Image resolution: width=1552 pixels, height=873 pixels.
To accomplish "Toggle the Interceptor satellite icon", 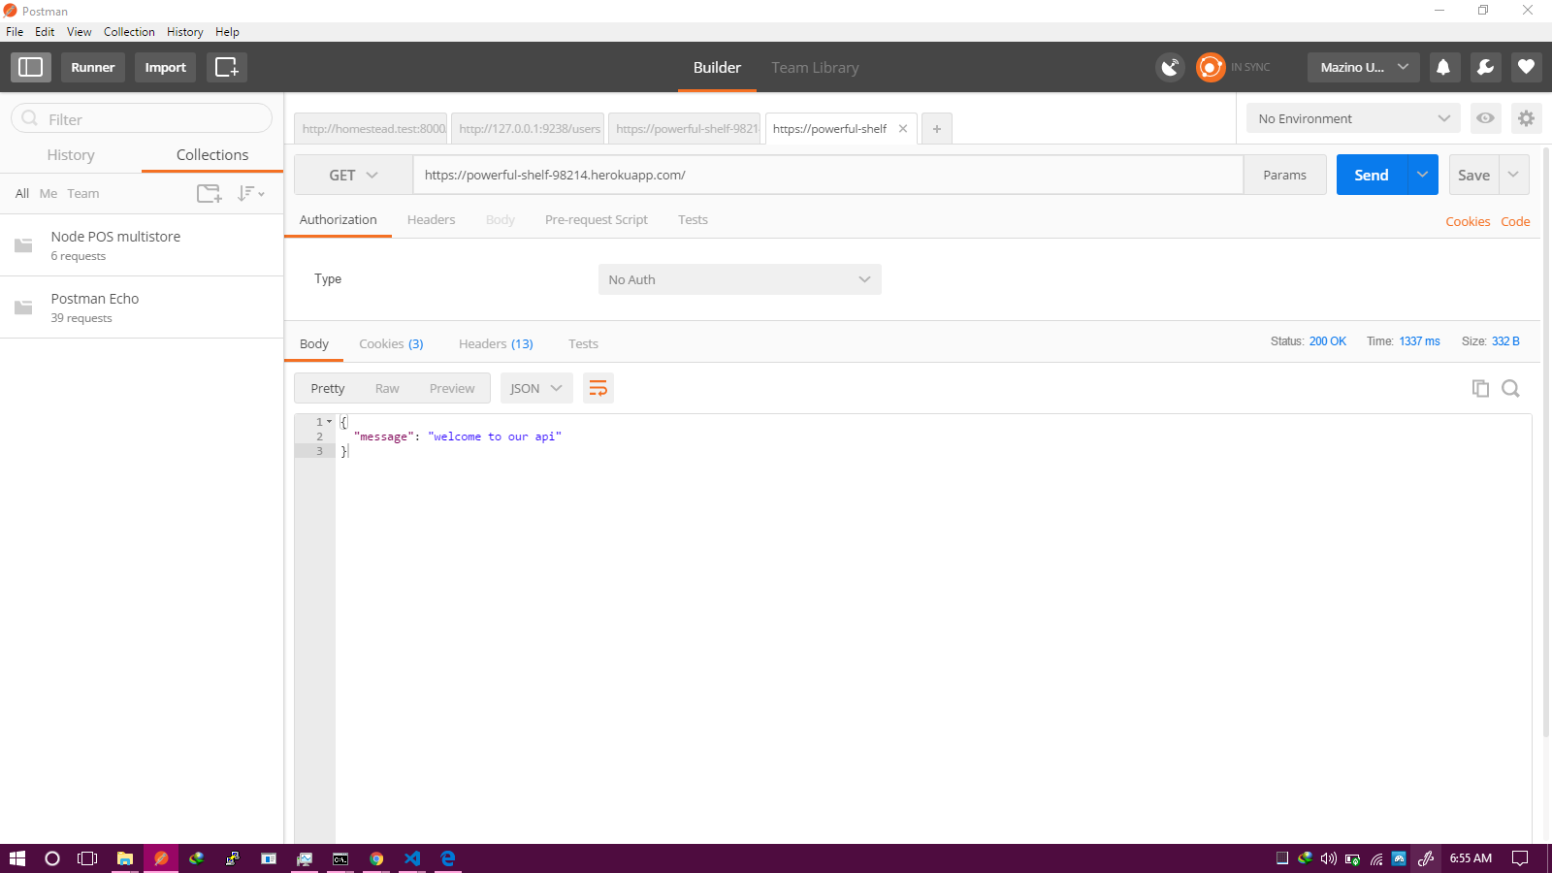I will (x=1170, y=67).
